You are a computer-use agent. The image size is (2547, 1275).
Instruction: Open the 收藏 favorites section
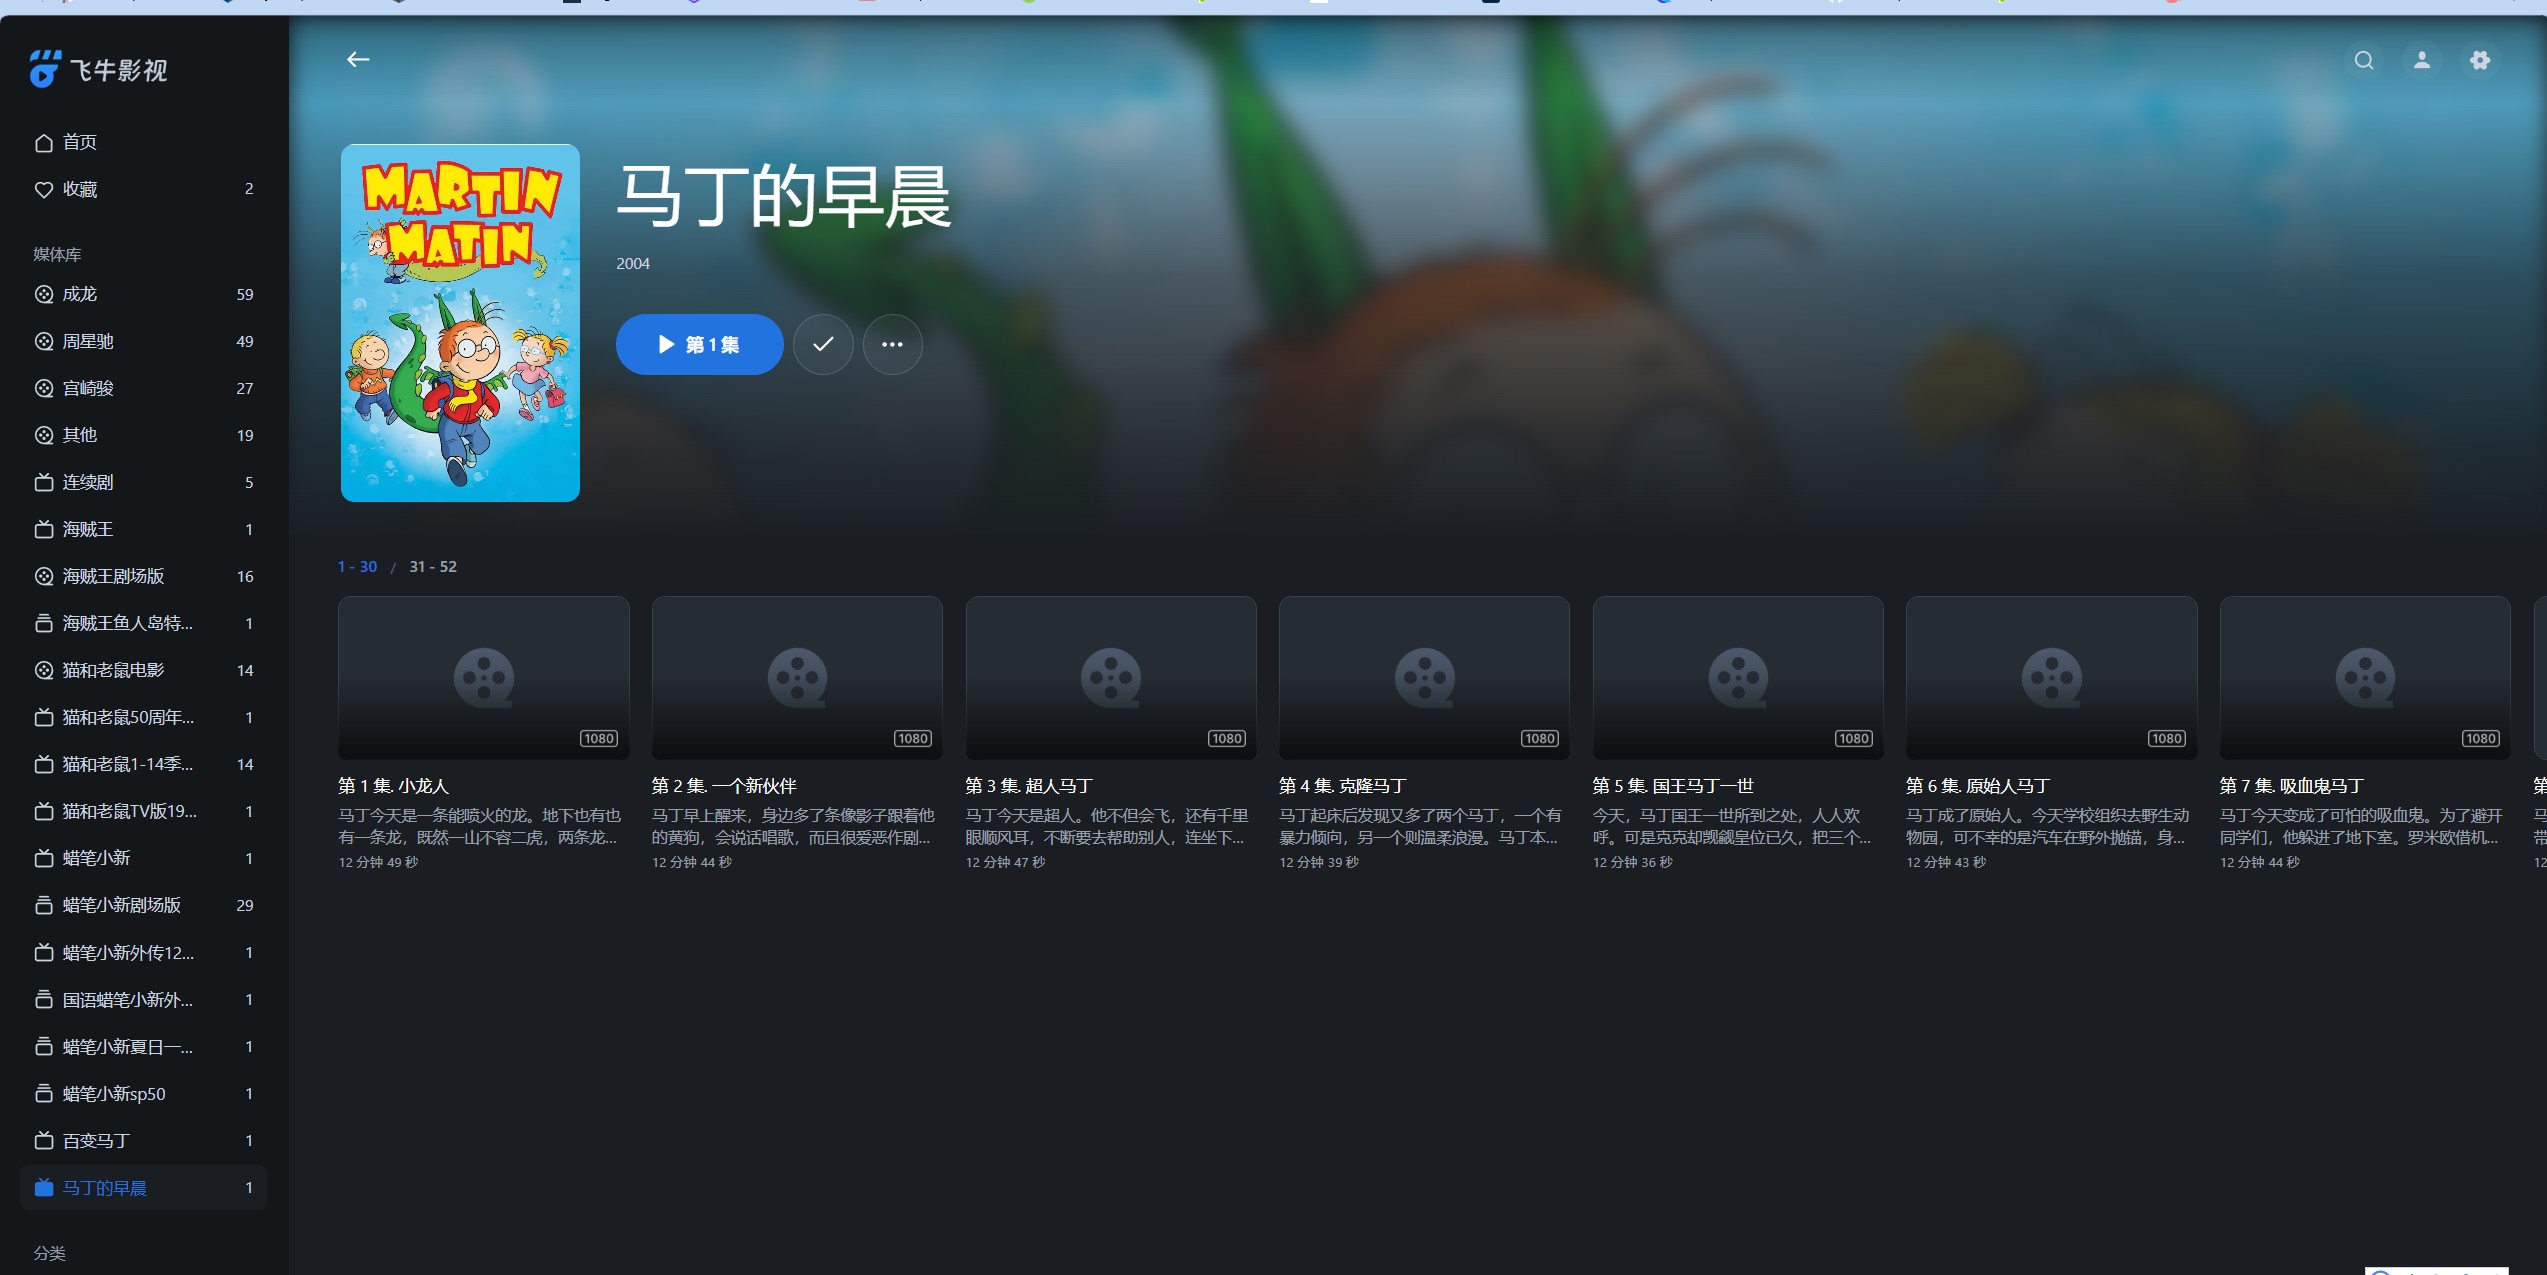pyautogui.click(x=80, y=189)
